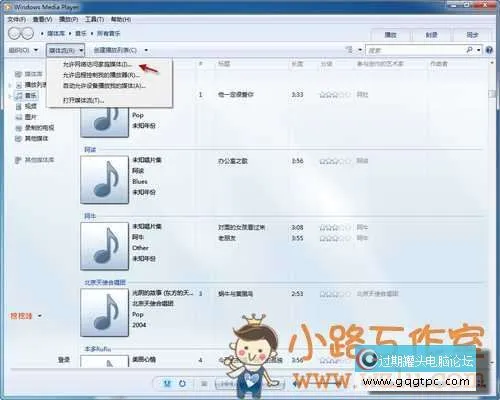Click the vertical scrollbar thumb of the song list
The image size is (500, 400).
492,94
